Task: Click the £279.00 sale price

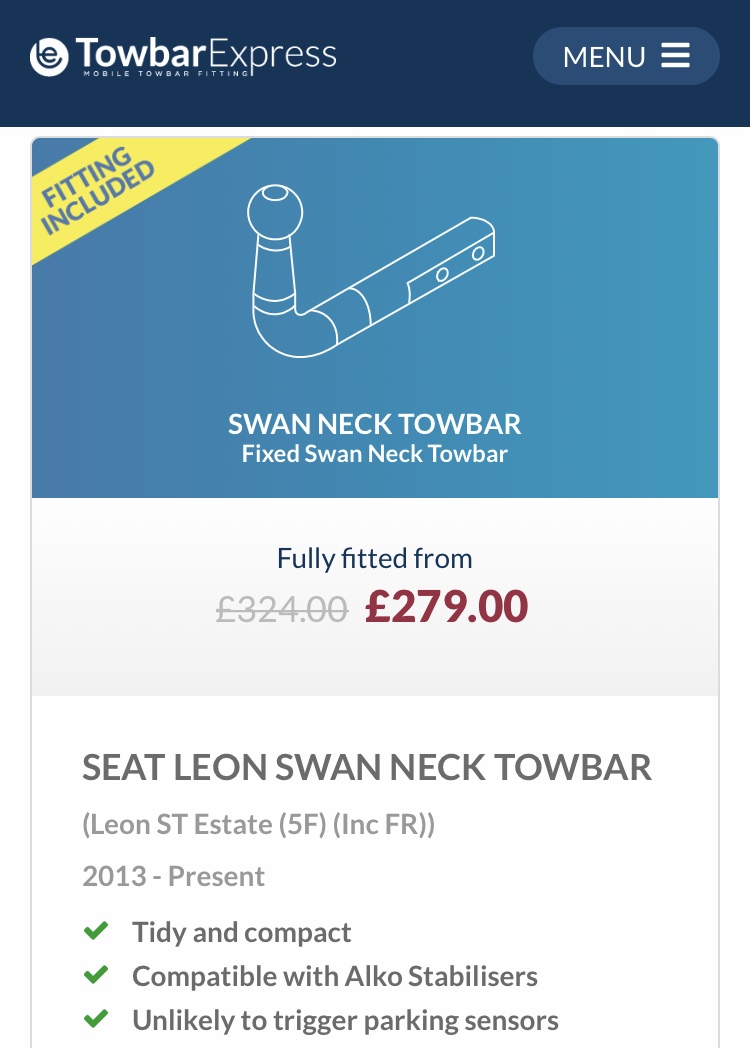Action: pyautogui.click(x=446, y=607)
